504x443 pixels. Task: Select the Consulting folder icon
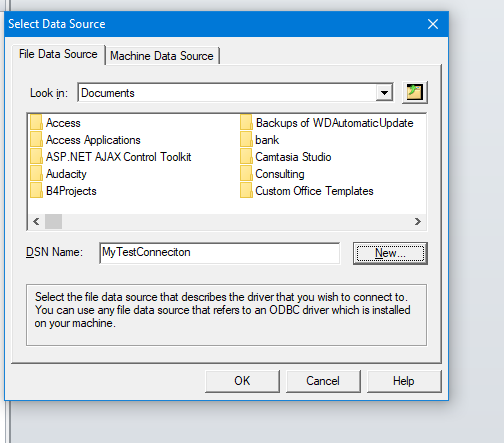pos(246,174)
